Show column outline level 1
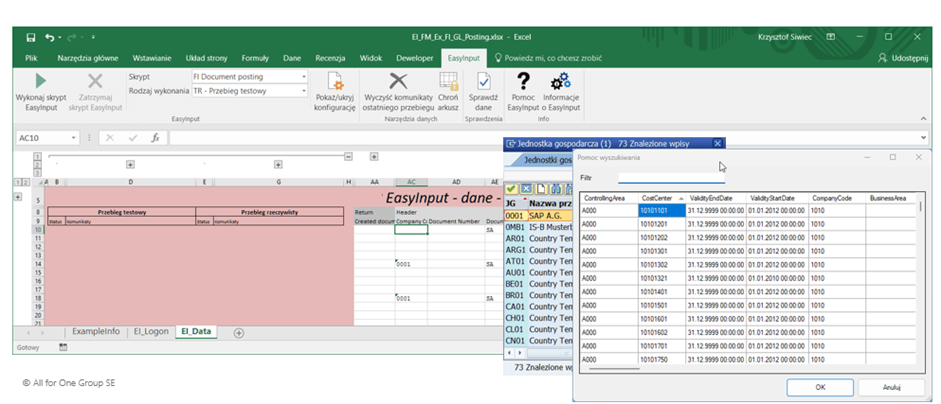This screenshot has width=941, height=404. (x=37, y=156)
